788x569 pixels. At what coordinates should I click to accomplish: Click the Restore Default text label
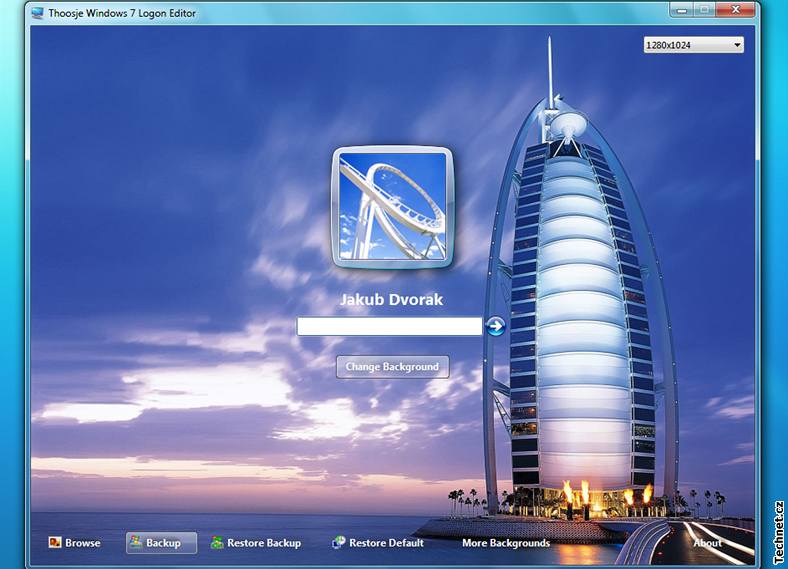pyautogui.click(x=386, y=543)
